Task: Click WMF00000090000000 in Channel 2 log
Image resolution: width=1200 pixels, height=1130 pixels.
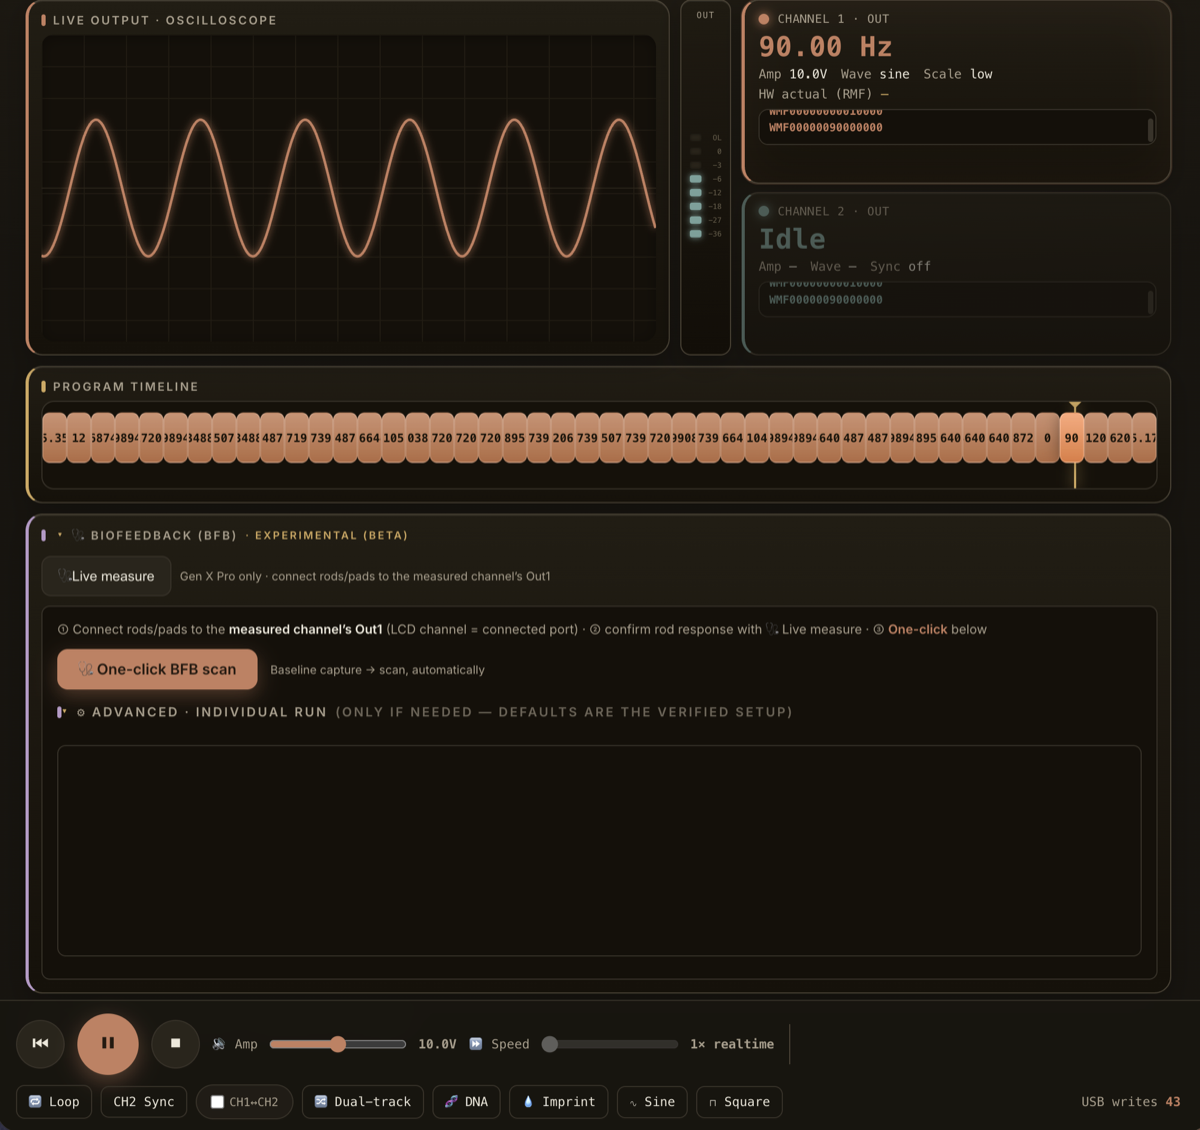Action: (x=825, y=300)
